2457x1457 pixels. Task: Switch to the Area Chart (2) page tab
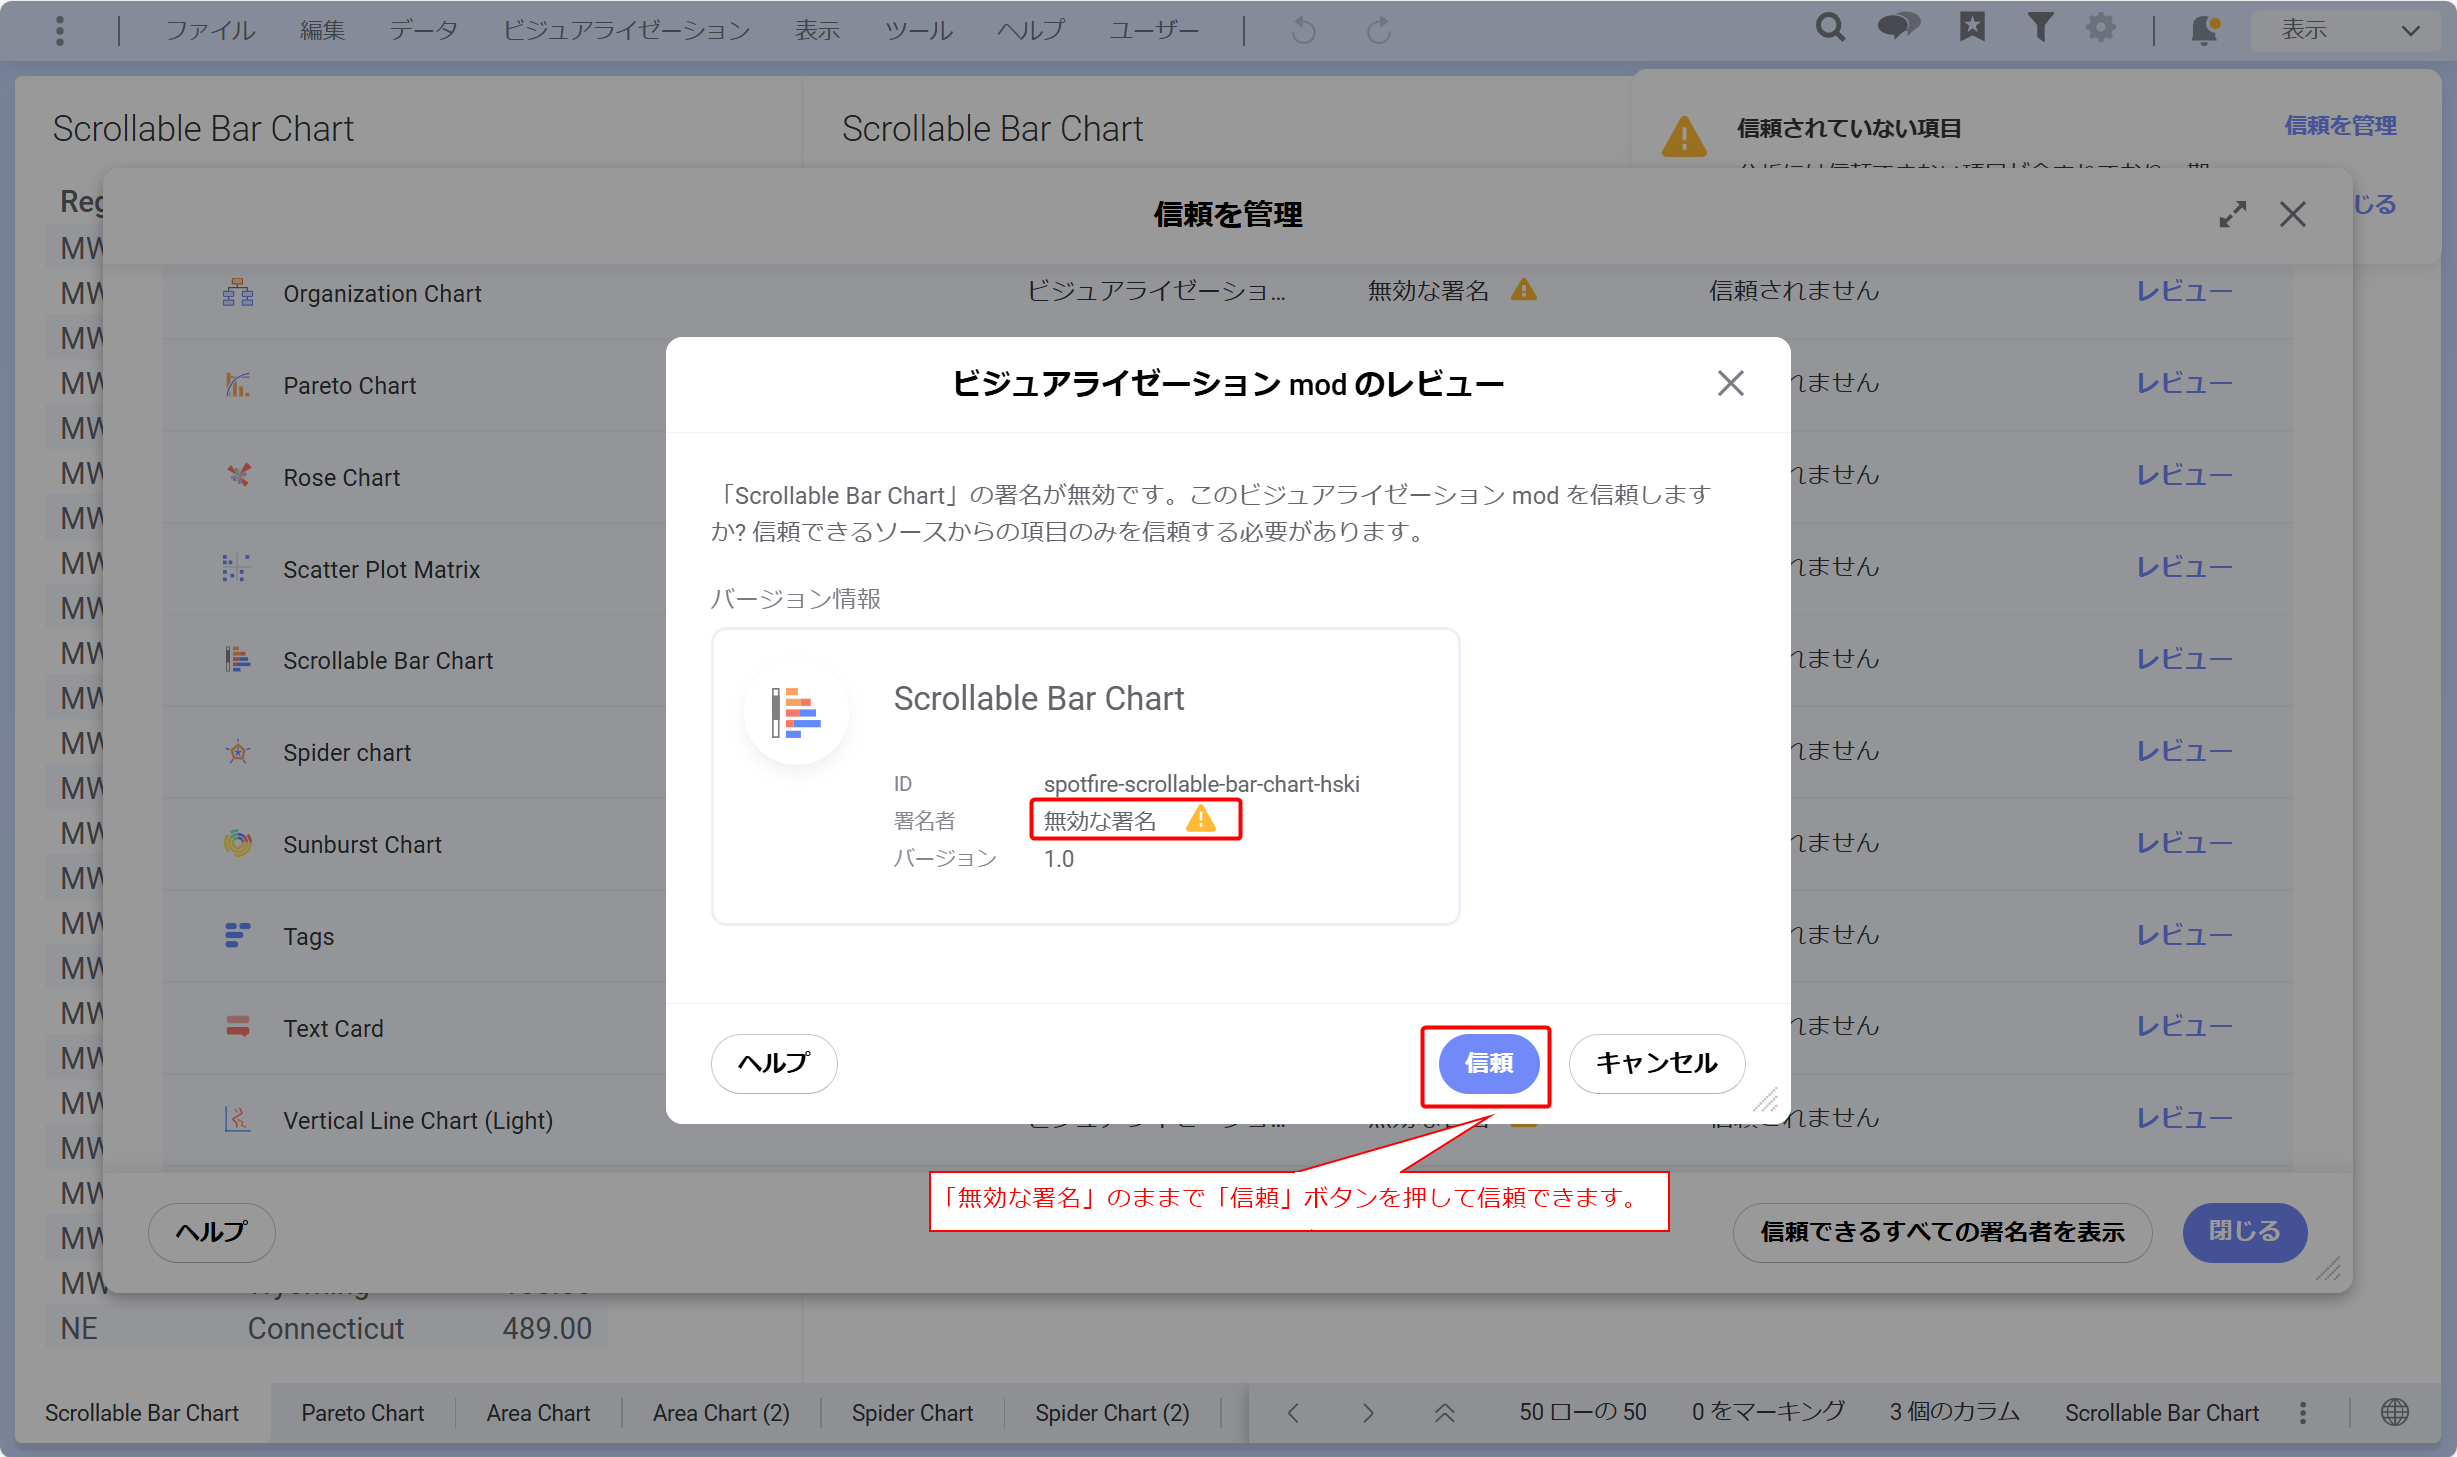[x=721, y=1413]
